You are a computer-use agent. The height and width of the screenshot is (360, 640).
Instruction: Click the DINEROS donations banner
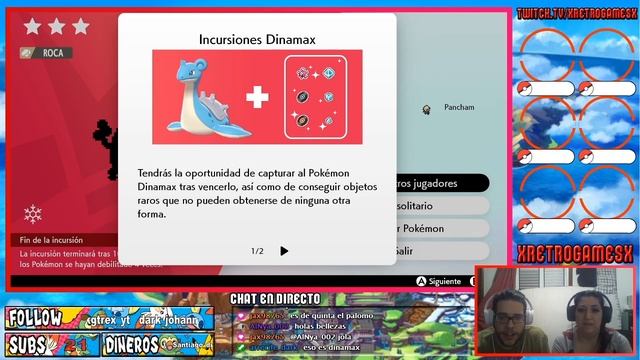point(158,345)
